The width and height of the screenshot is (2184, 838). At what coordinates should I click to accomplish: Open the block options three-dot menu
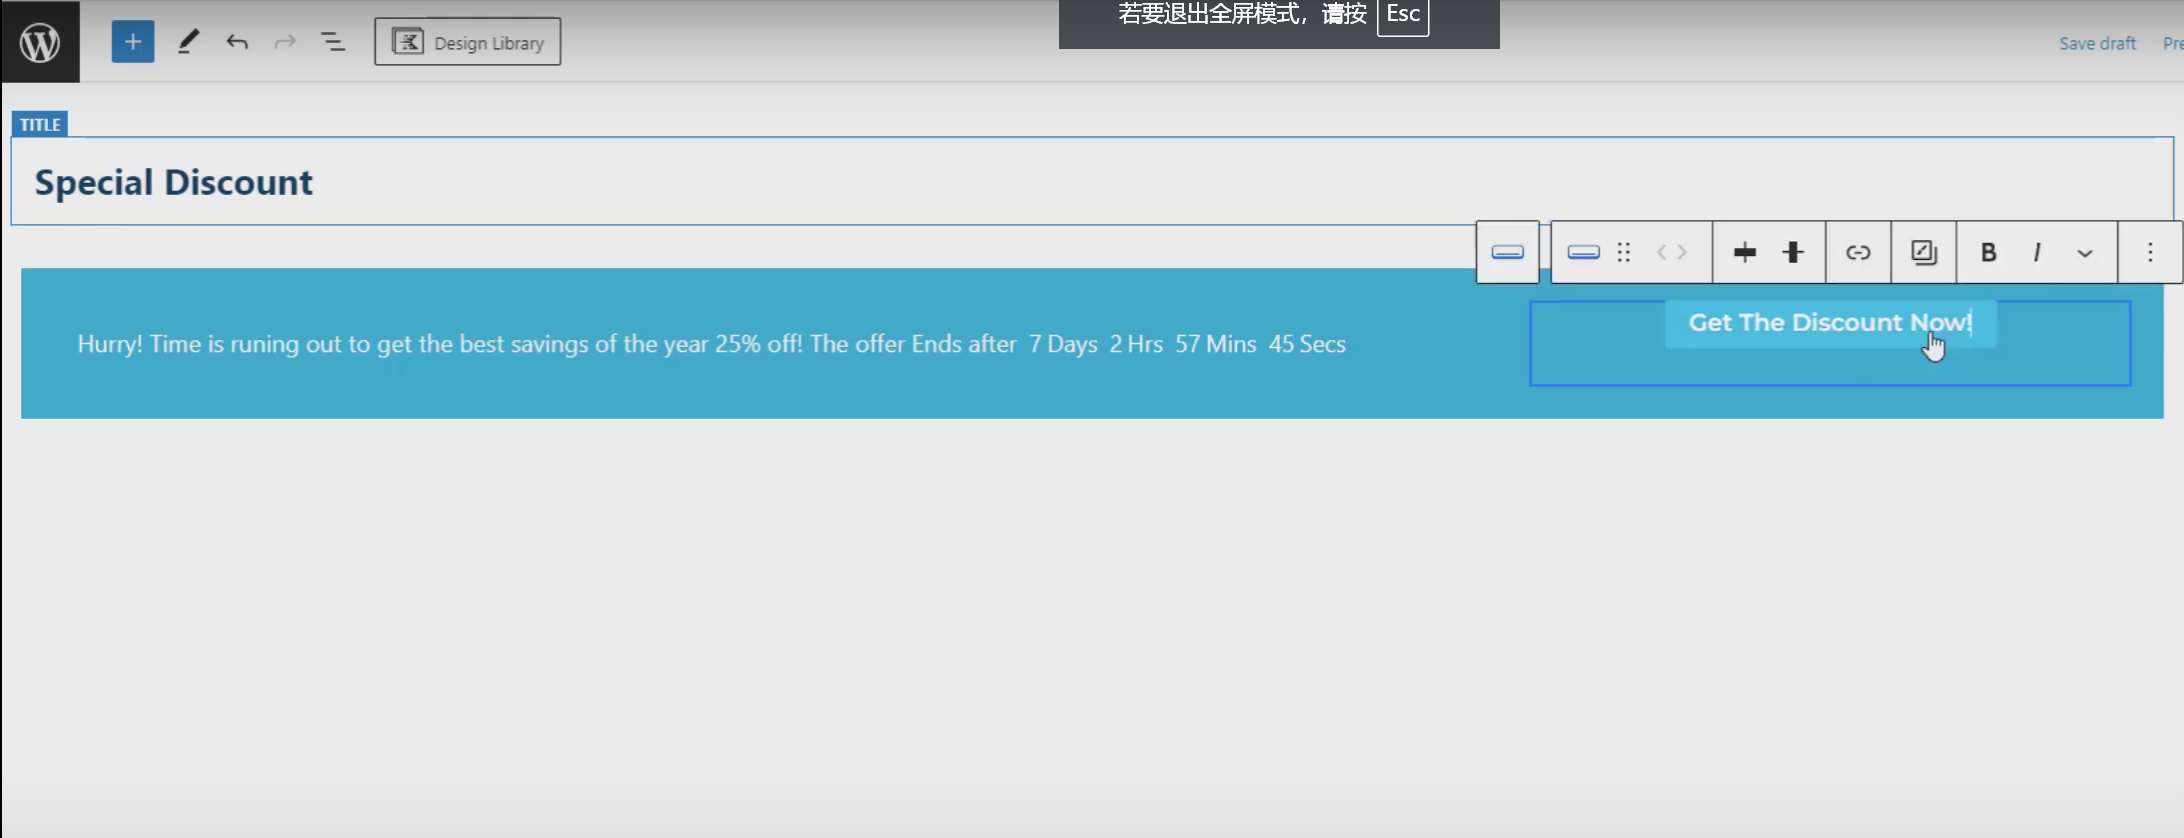2150,252
